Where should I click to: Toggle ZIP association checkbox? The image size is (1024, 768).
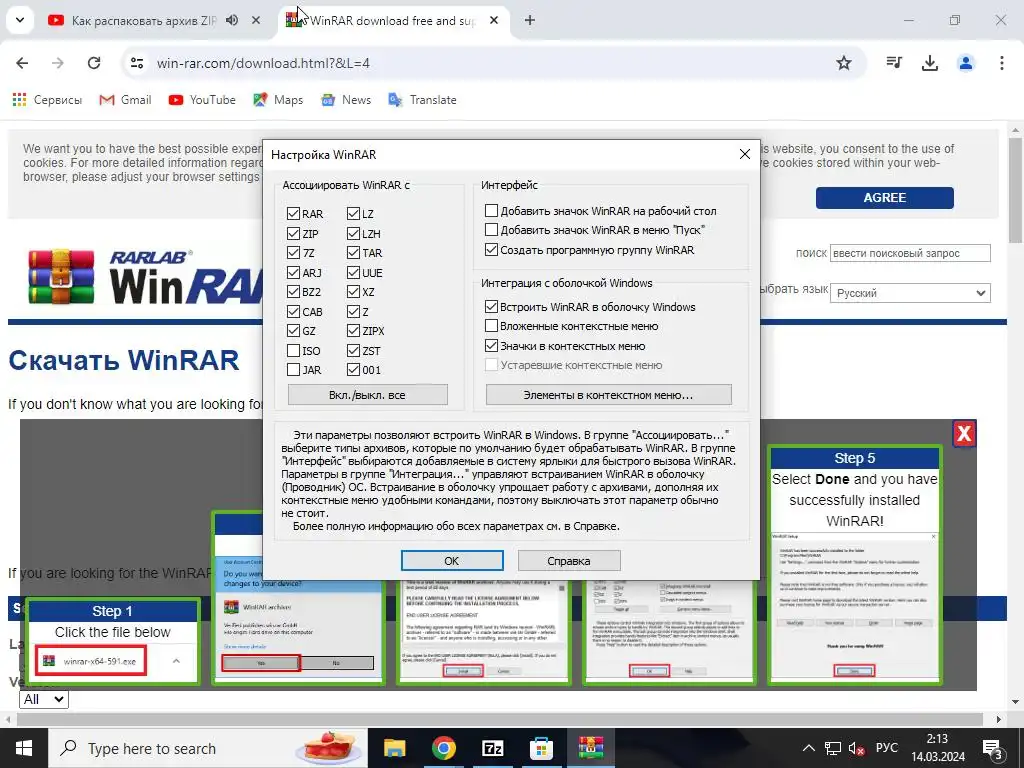point(293,233)
